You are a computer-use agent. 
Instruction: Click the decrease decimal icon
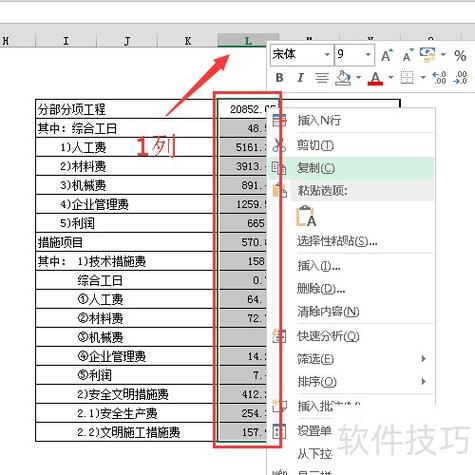pyautogui.click(x=461, y=78)
